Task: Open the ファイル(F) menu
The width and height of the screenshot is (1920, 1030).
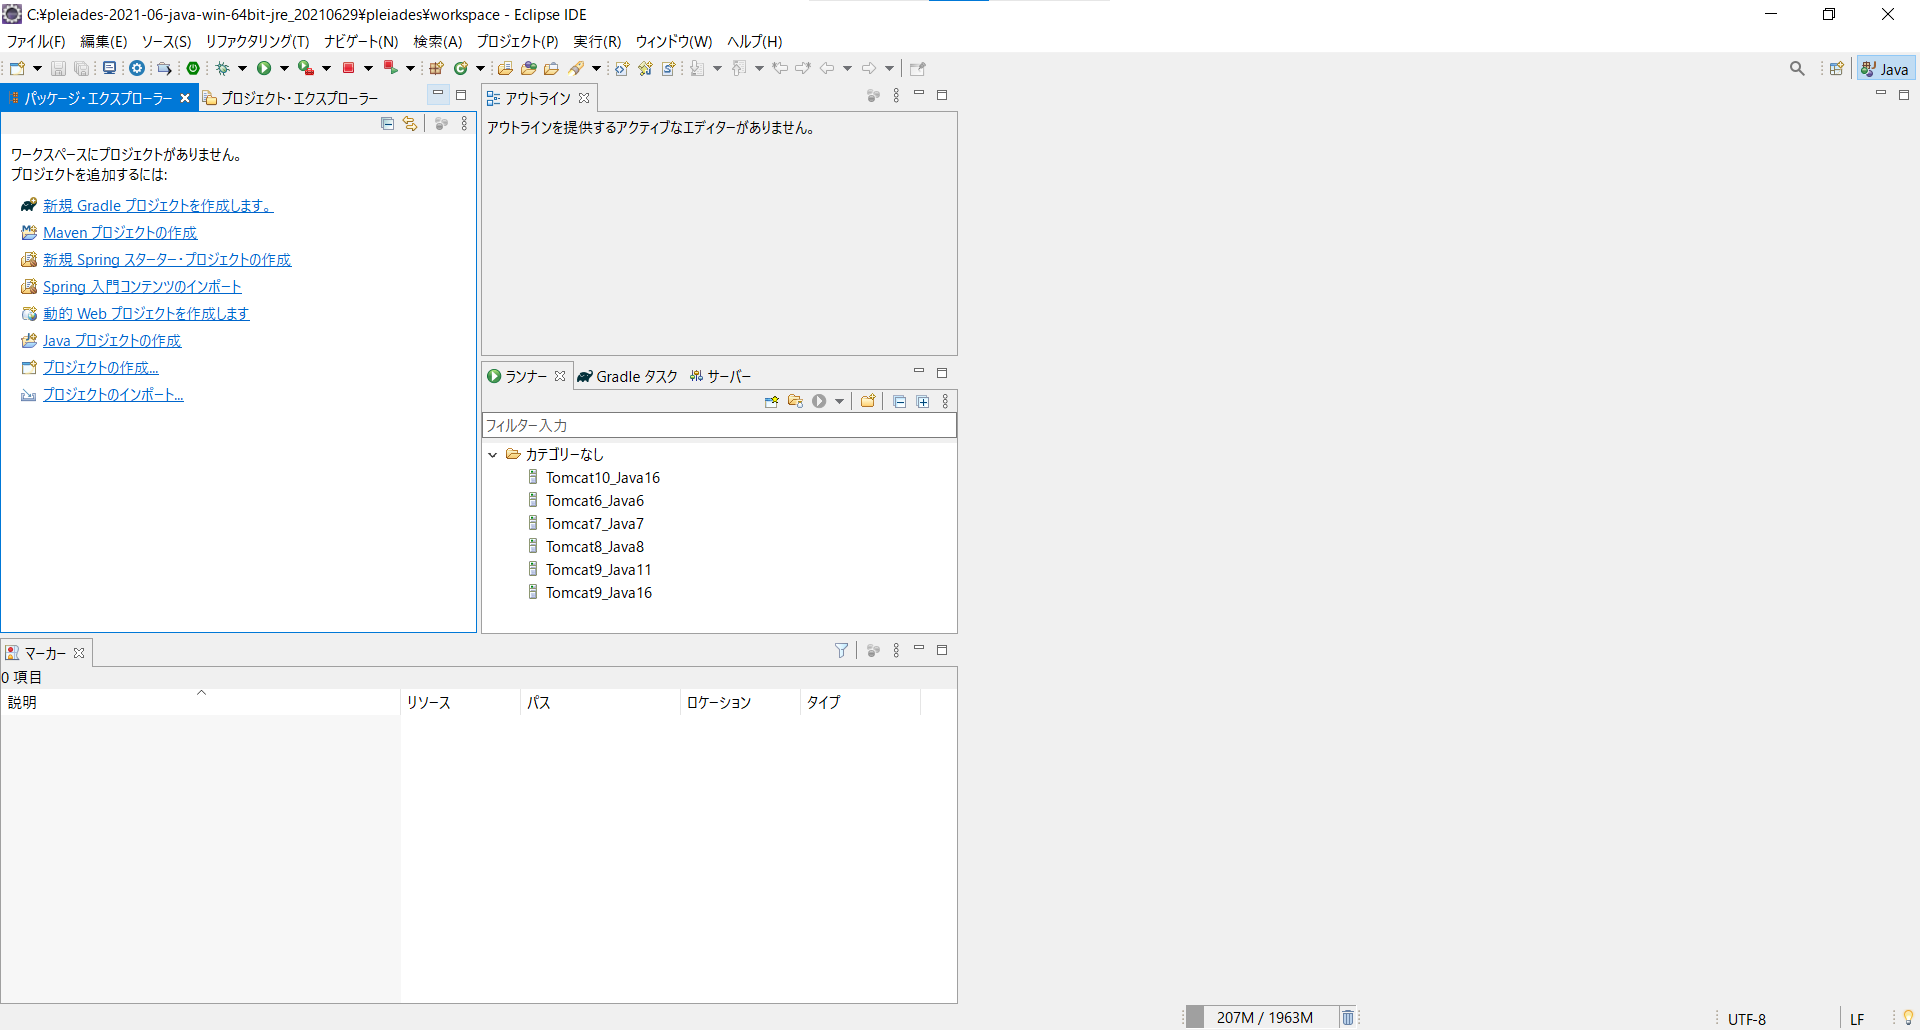Action: (x=36, y=41)
